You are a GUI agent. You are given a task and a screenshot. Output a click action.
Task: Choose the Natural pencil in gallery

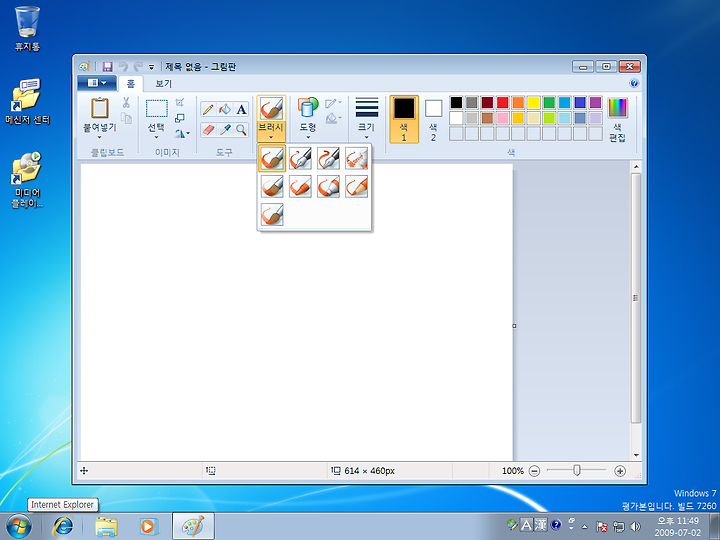coord(356,186)
